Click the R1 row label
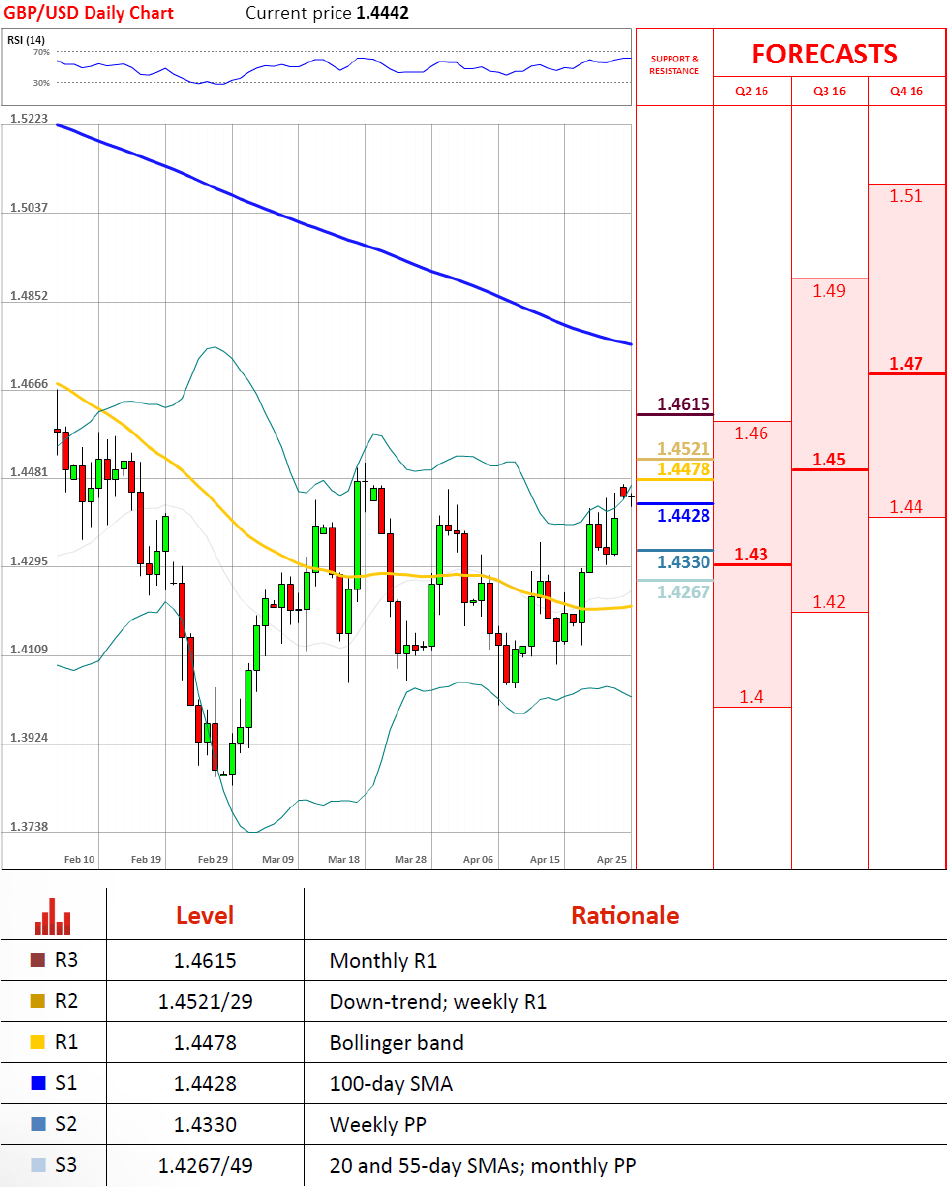The height and width of the screenshot is (1187, 948). [x=67, y=1042]
